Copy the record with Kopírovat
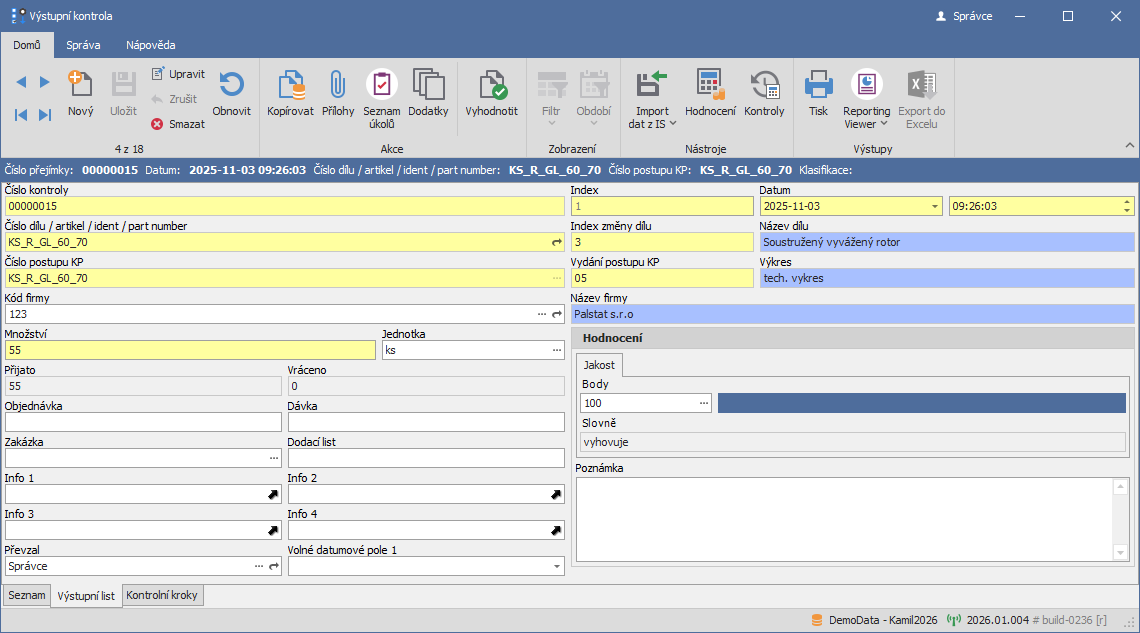Screen dimensions: 1140x633 290,94
